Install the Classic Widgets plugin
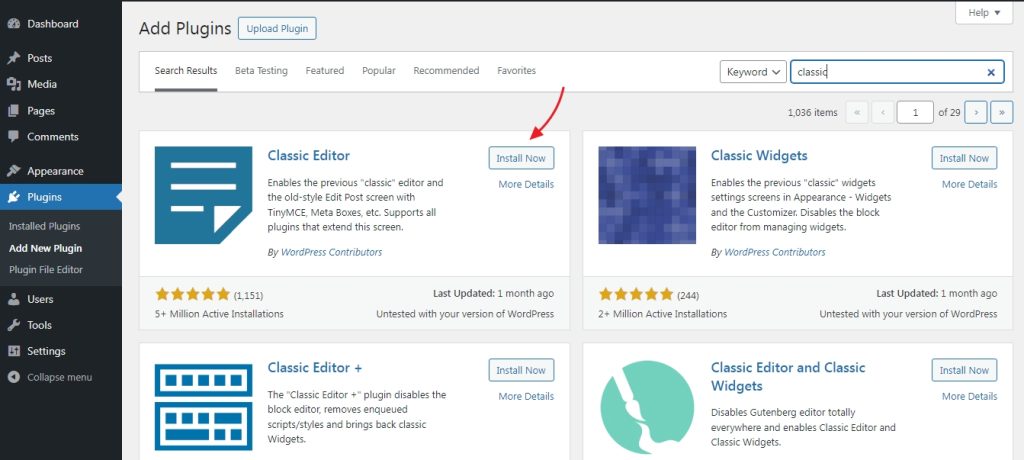Viewport: 1024px width, 460px height. [x=965, y=158]
